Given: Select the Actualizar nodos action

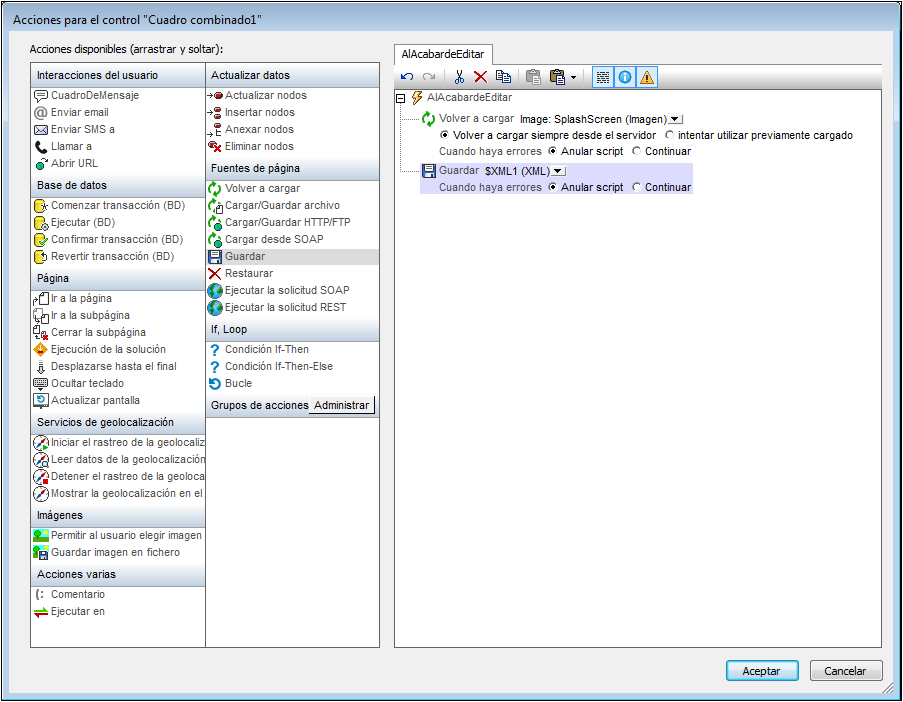Looking at the screenshot, I should (x=257, y=96).
